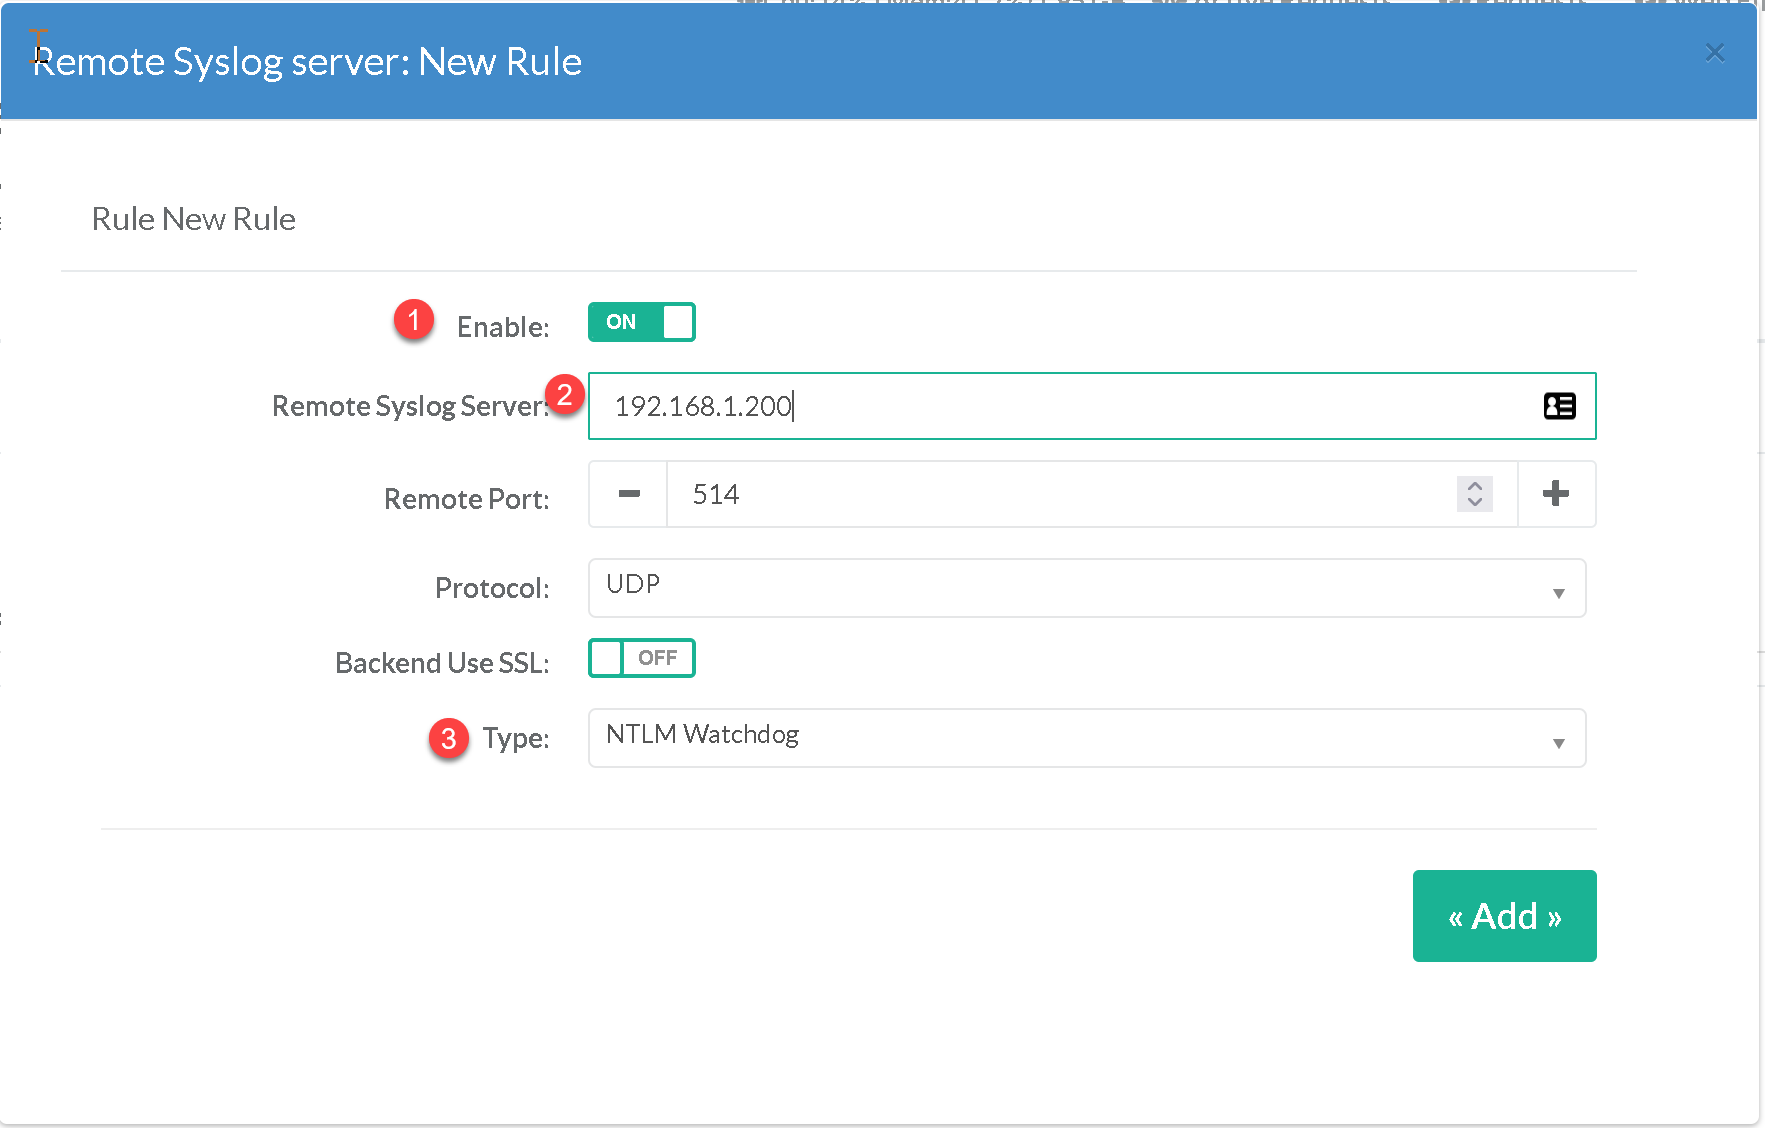Close the New Rule dialog
1765x1128 pixels.
1714,53
